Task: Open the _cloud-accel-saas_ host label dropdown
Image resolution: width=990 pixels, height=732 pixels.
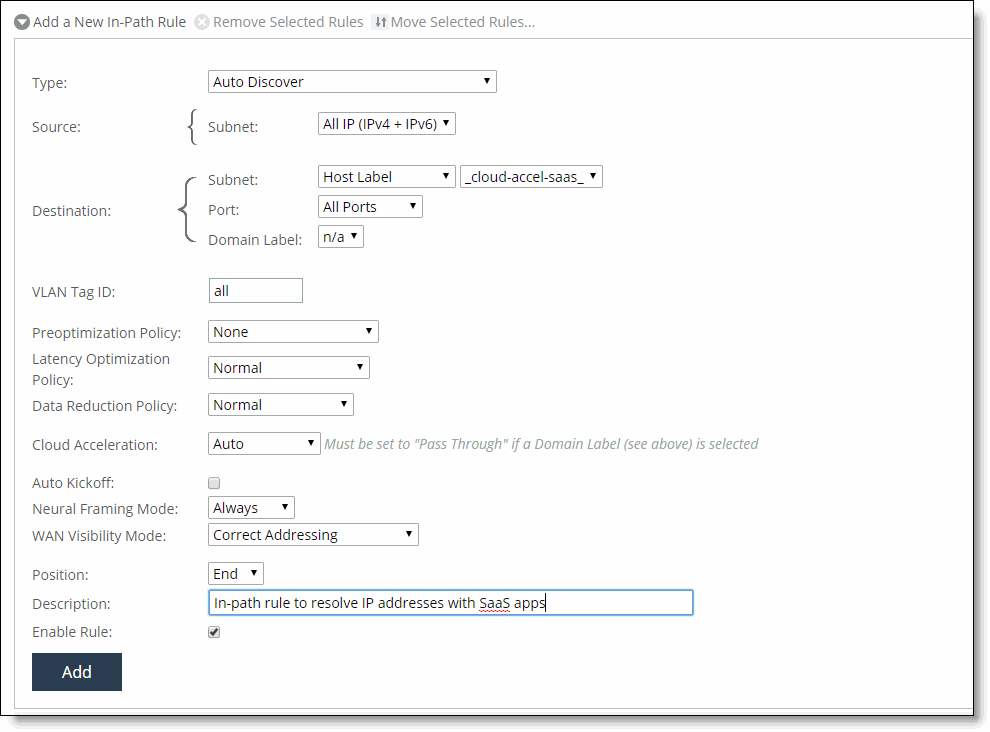Action: click(x=531, y=177)
